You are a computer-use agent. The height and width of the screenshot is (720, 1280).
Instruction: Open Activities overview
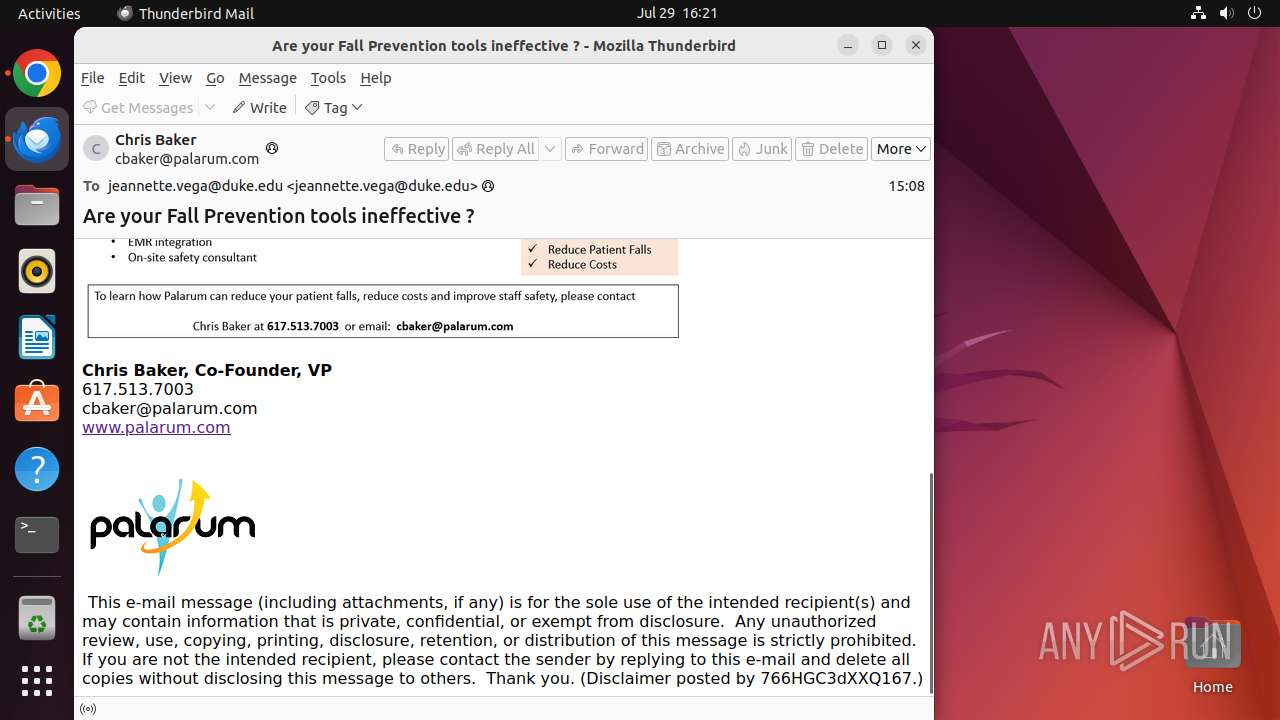coord(49,13)
